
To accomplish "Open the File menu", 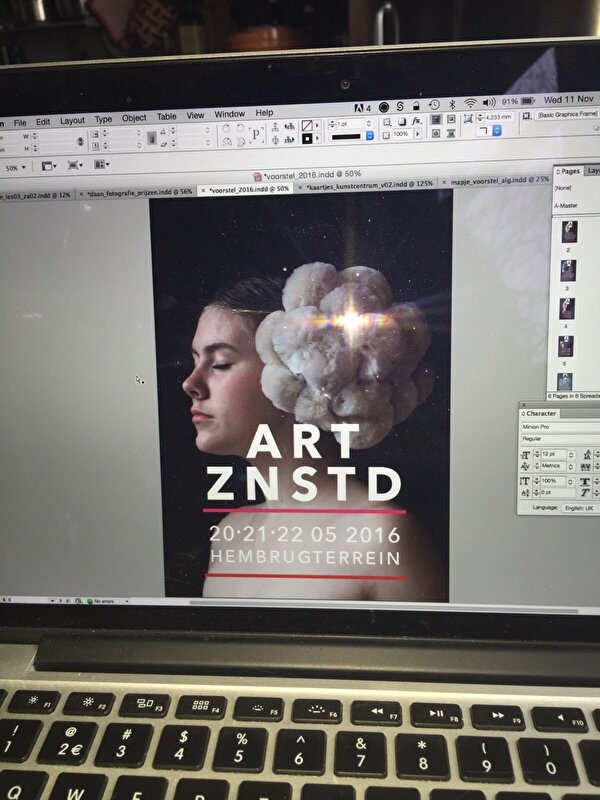I will click(x=20, y=122).
